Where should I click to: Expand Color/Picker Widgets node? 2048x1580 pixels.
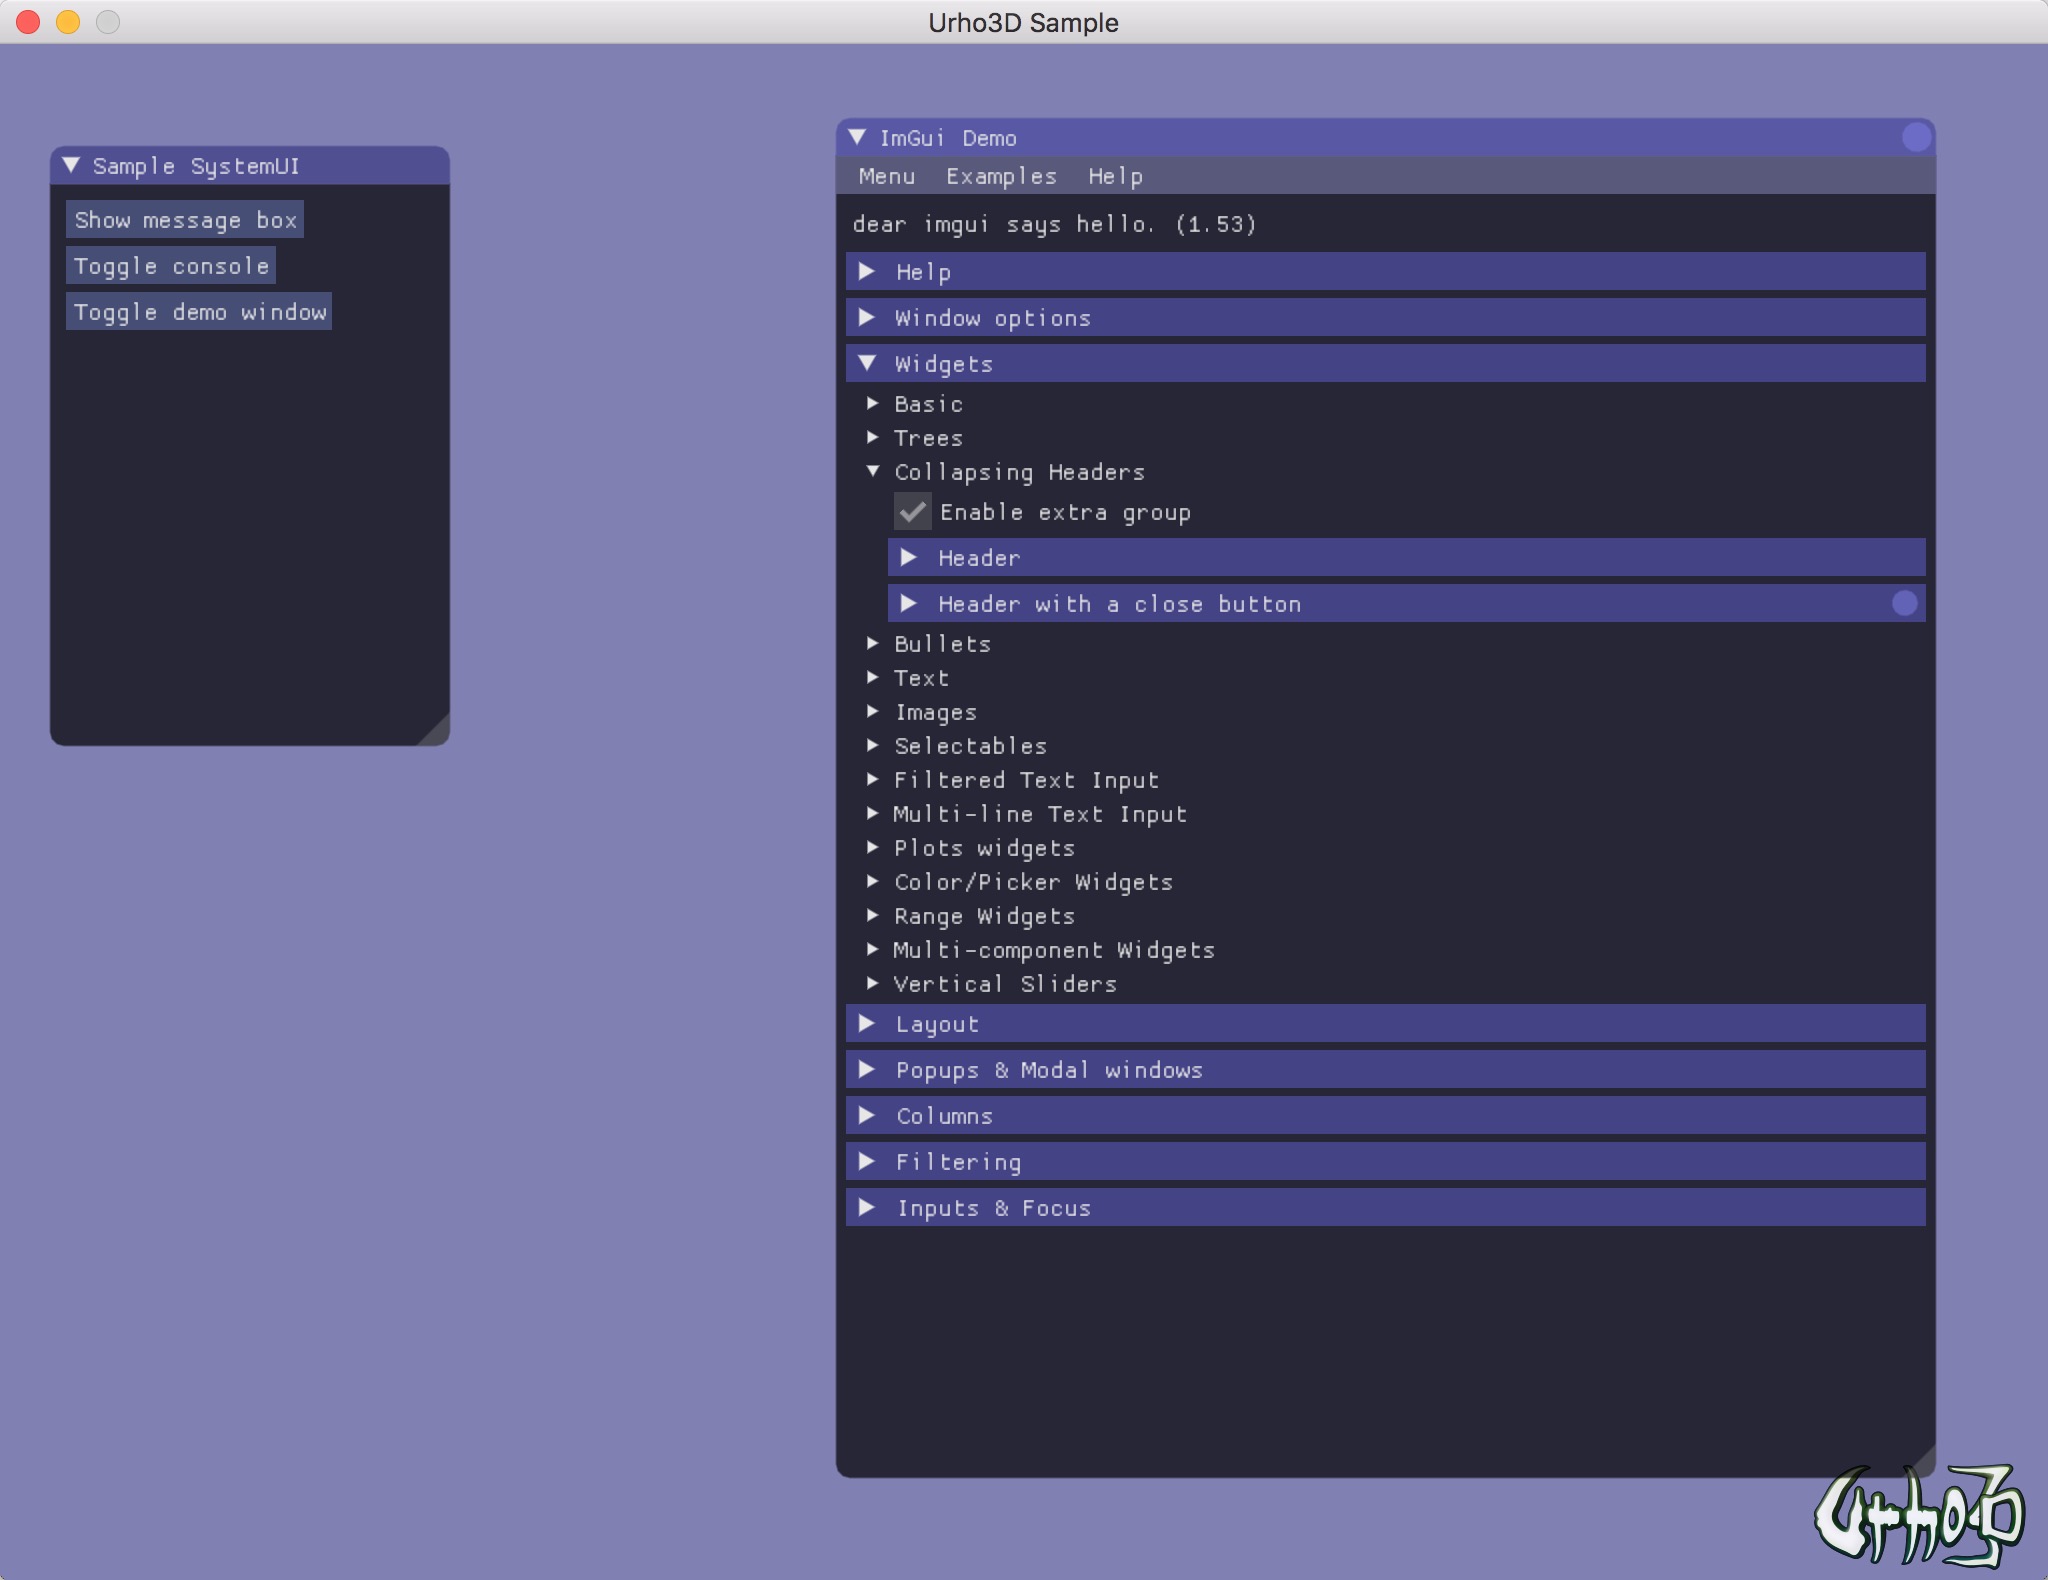coord(873,882)
